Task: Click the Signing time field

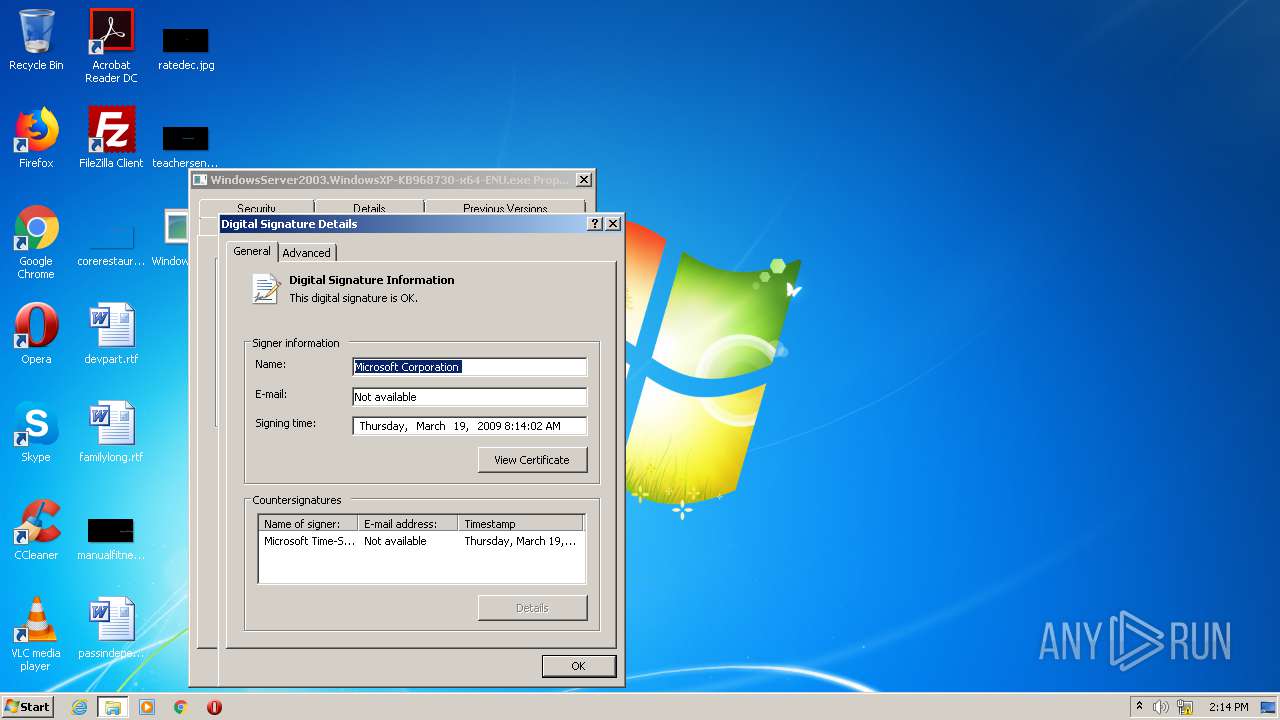Action: tap(469, 426)
